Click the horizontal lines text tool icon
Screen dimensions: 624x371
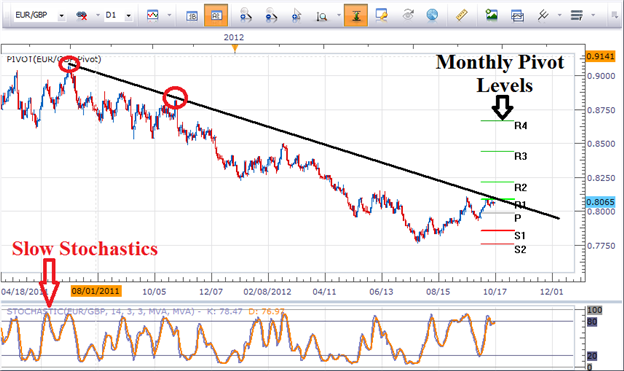point(576,16)
